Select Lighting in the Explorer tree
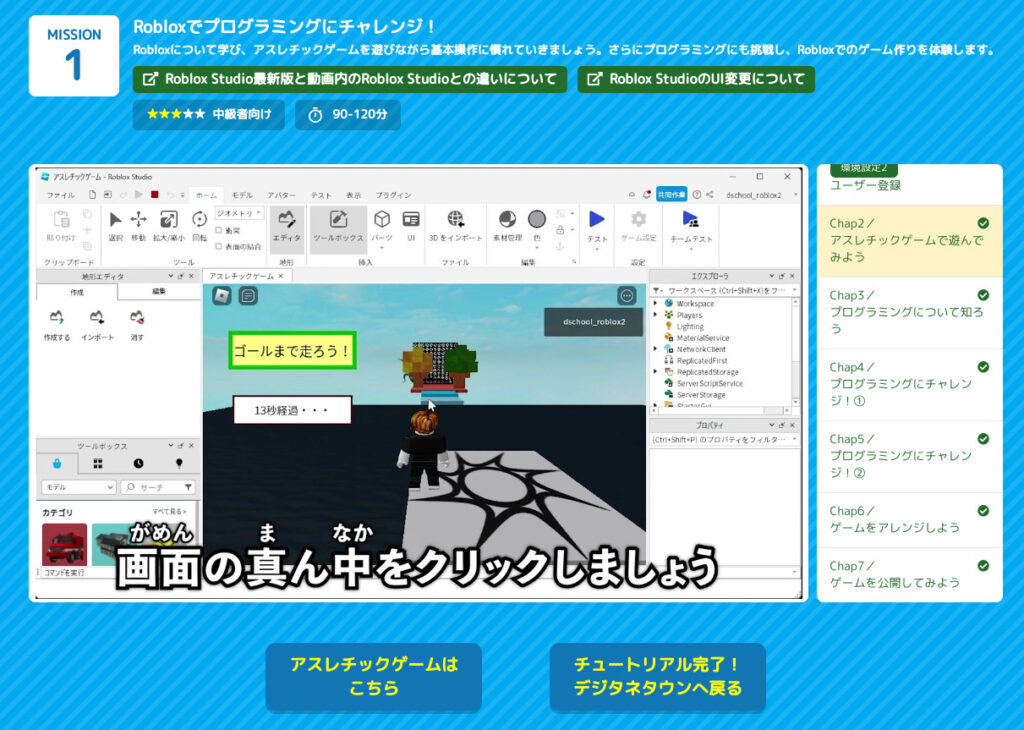This screenshot has width=1024, height=730. [x=690, y=326]
